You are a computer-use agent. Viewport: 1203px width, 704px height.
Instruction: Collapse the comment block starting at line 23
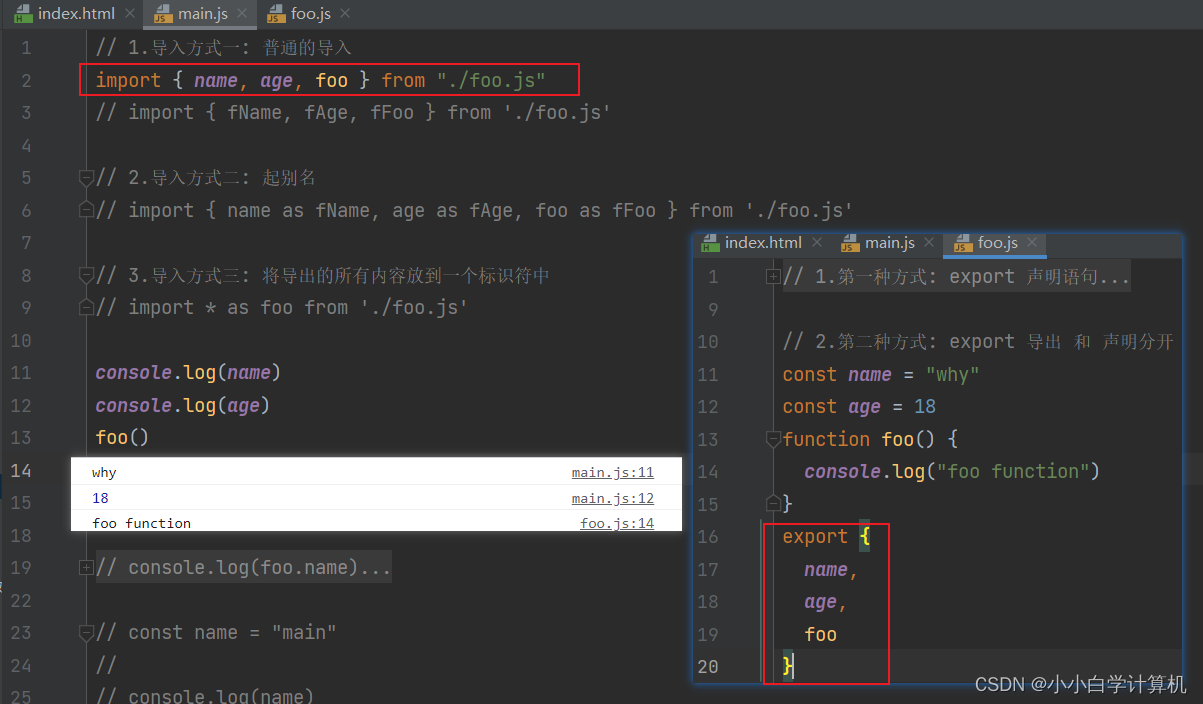[86, 632]
